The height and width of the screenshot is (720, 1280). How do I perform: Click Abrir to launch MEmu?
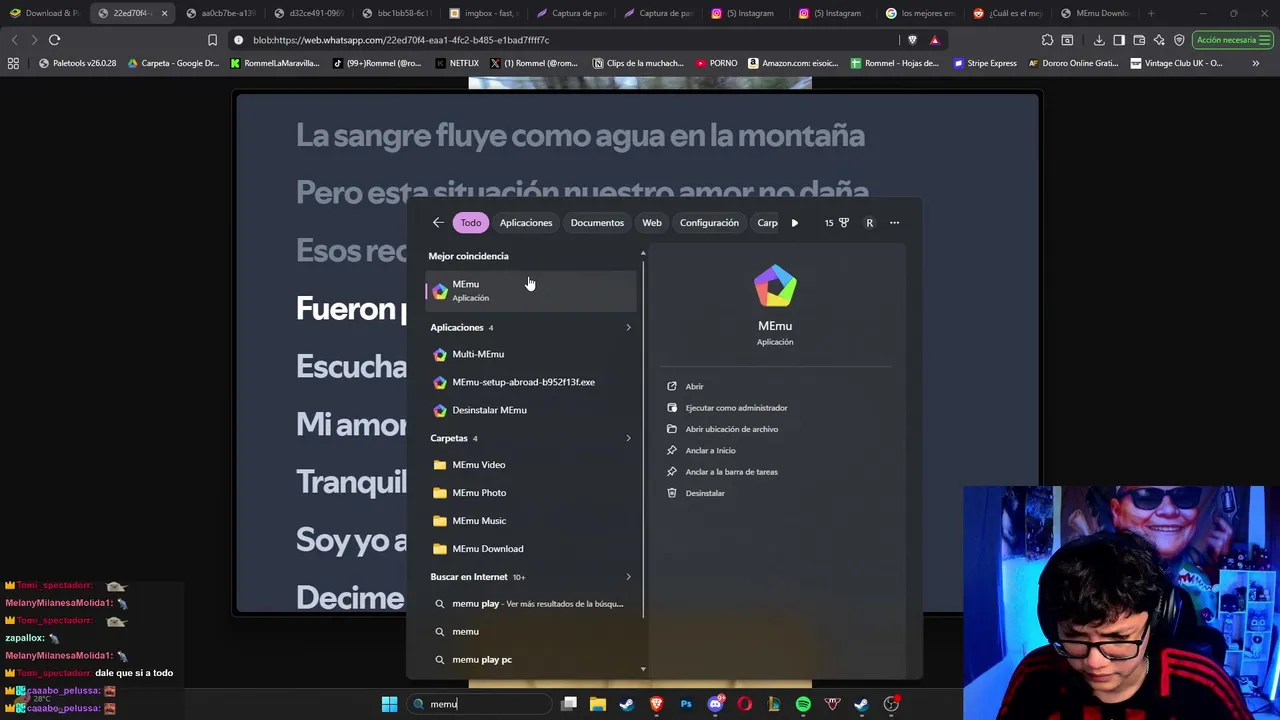[x=694, y=386]
